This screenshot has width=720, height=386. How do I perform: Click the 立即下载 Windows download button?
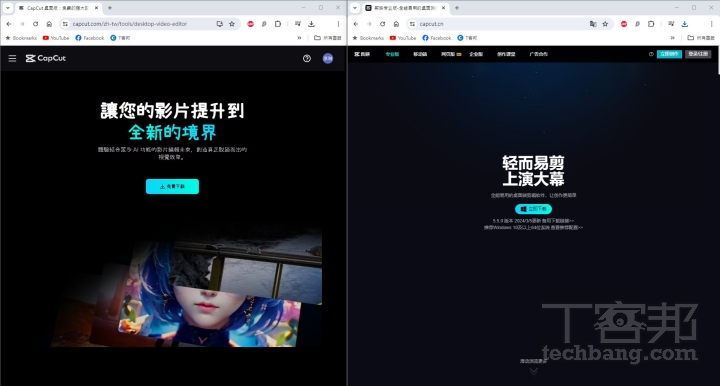point(533,209)
